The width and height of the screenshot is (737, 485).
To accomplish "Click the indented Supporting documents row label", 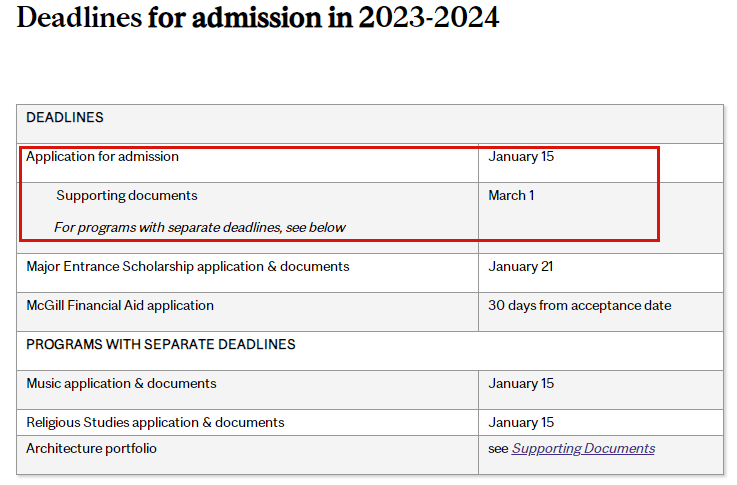I will (126, 196).
